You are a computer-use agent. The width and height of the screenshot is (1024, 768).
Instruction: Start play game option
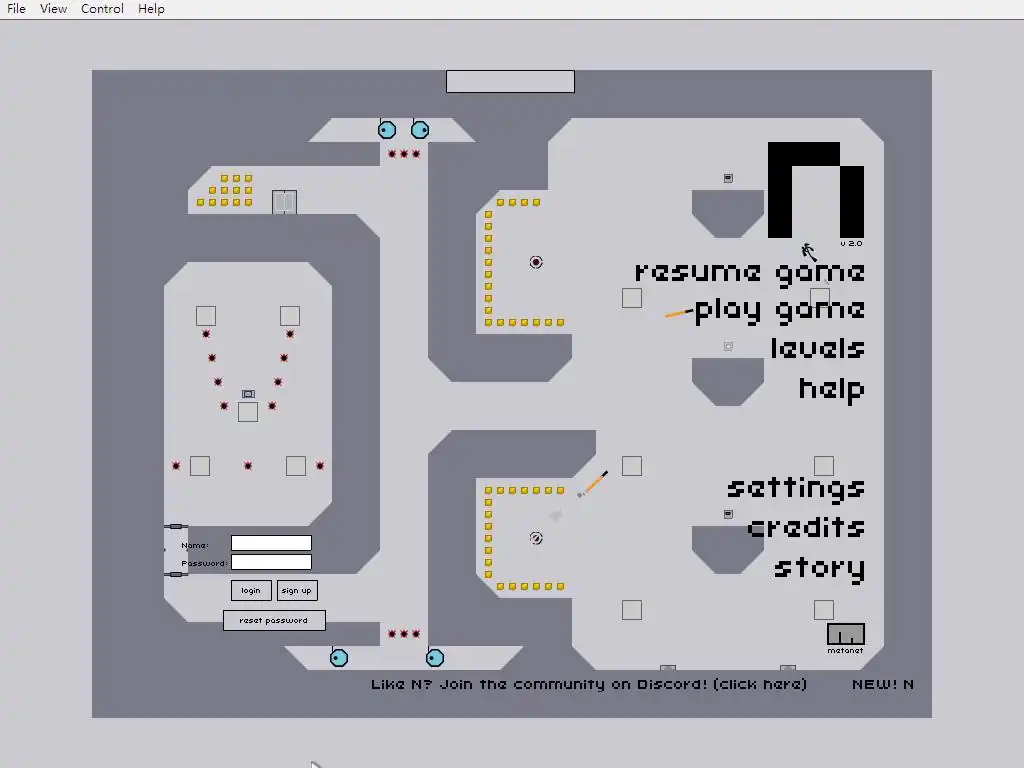tap(780, 311)
